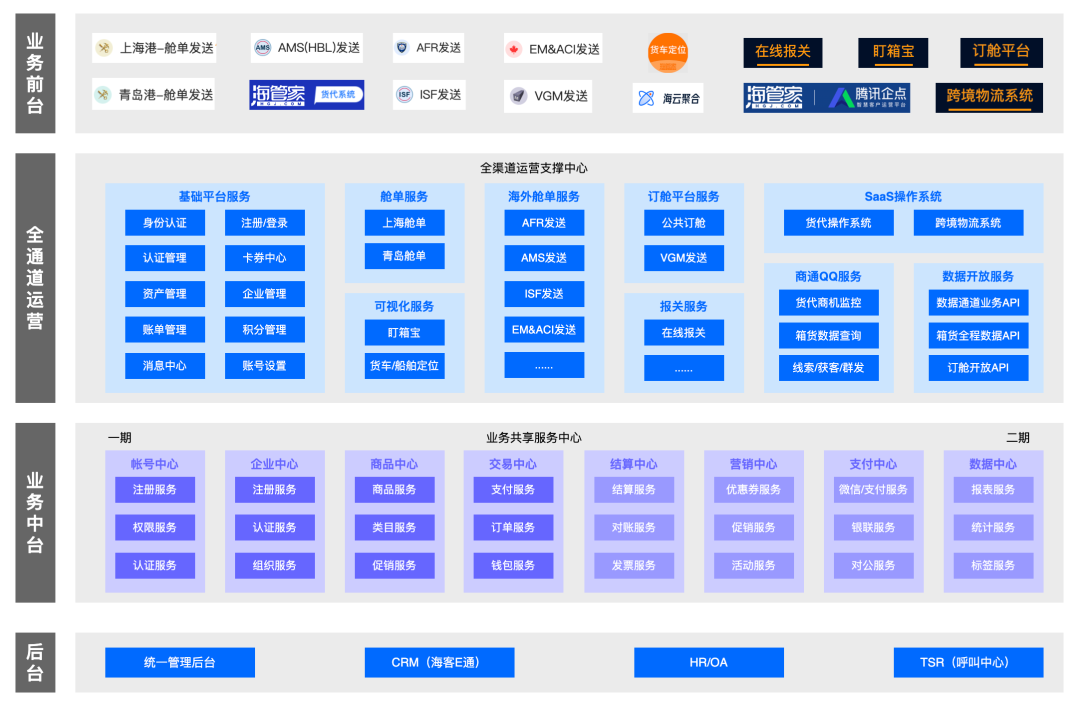This screenshot has width=1080, height=708.
Task: Click 类目服务 under 商品中心
Action: (x=395, y=528)
